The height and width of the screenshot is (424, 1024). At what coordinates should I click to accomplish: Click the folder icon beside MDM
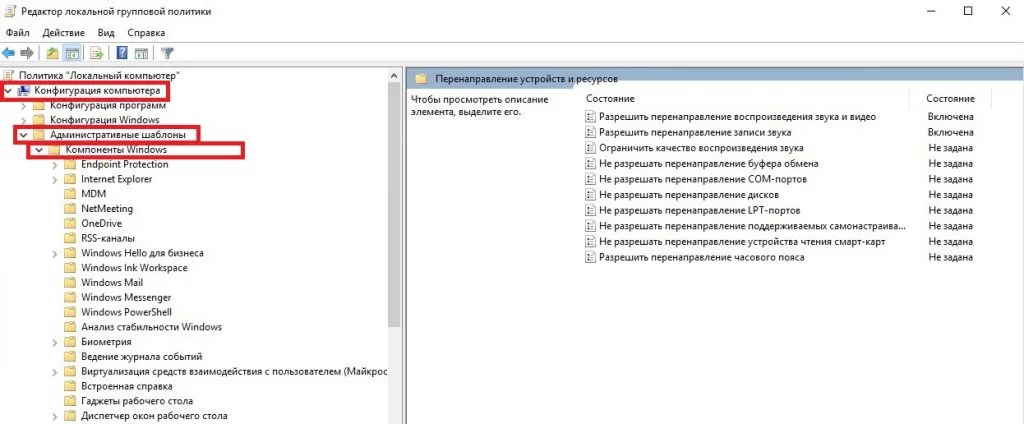[x=71, y=194]
